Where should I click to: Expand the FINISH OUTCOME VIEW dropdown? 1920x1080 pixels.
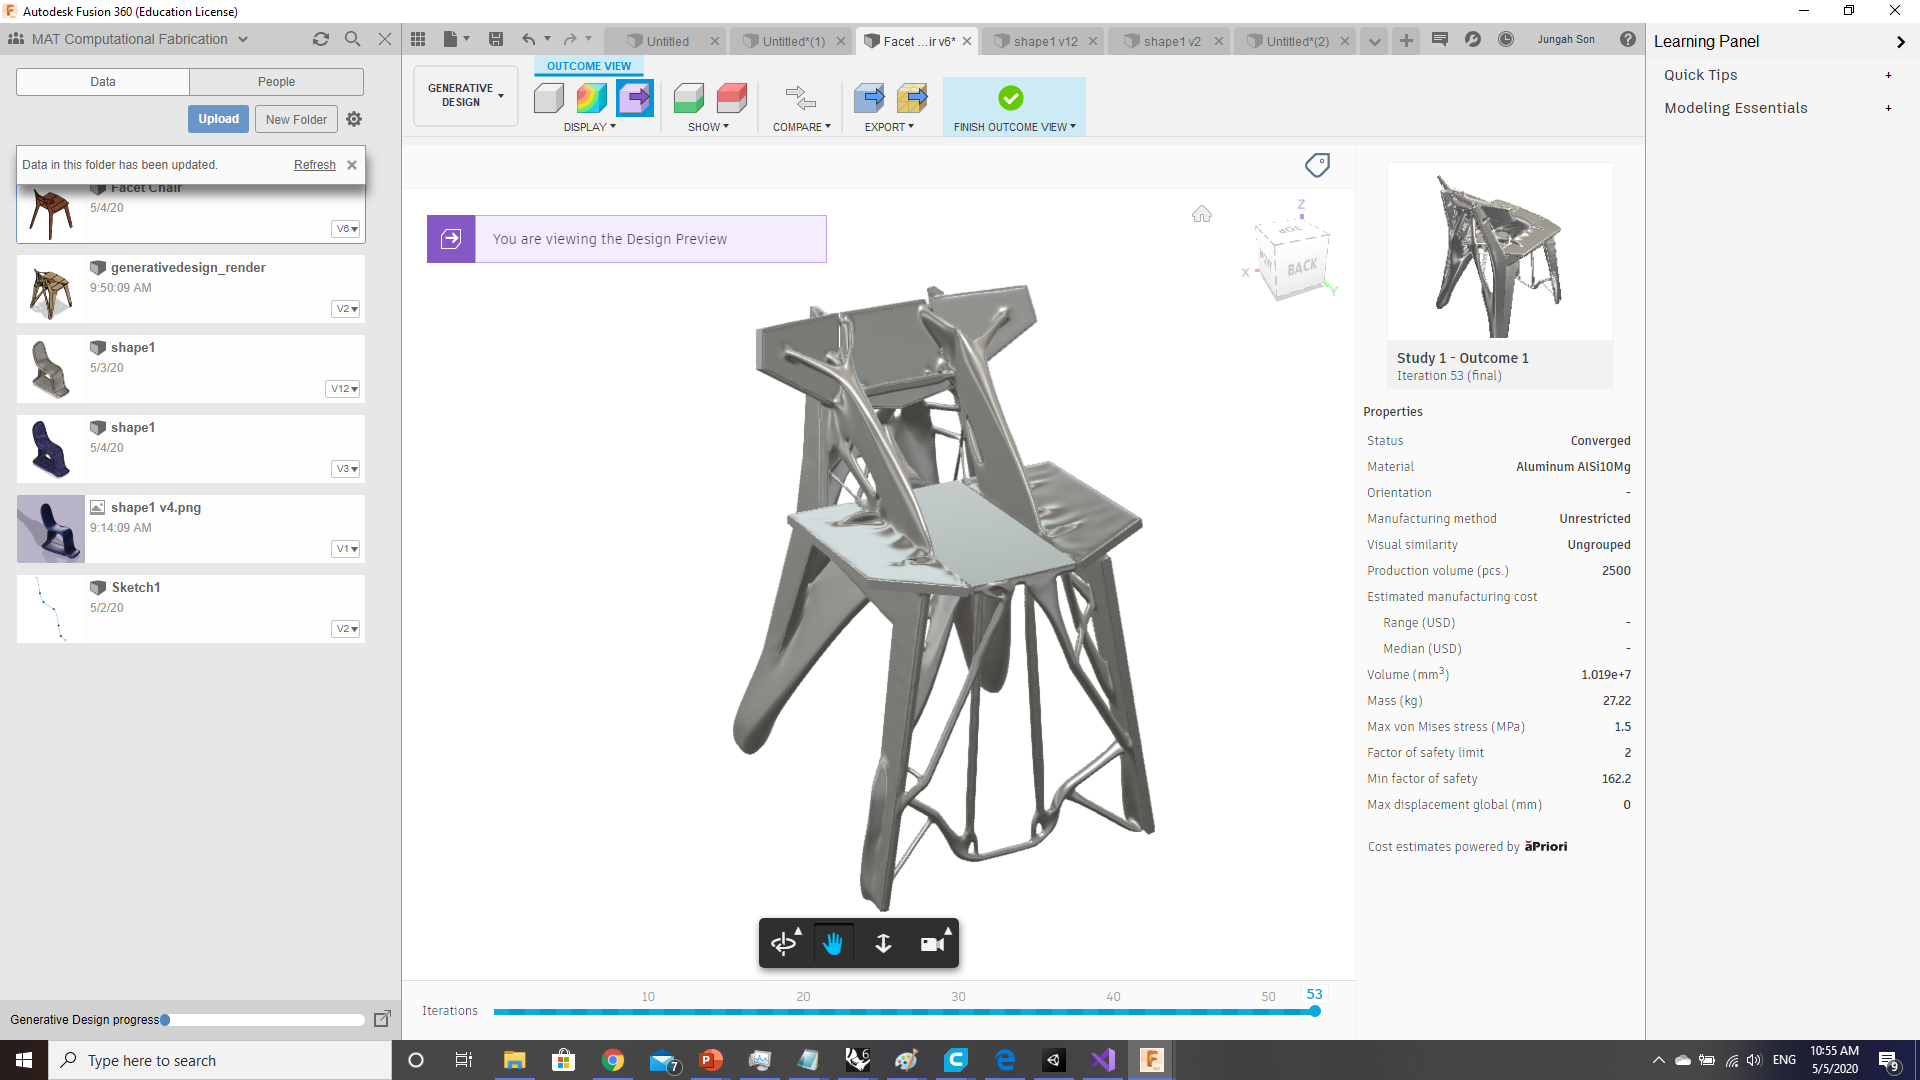tap(1014, 127)
